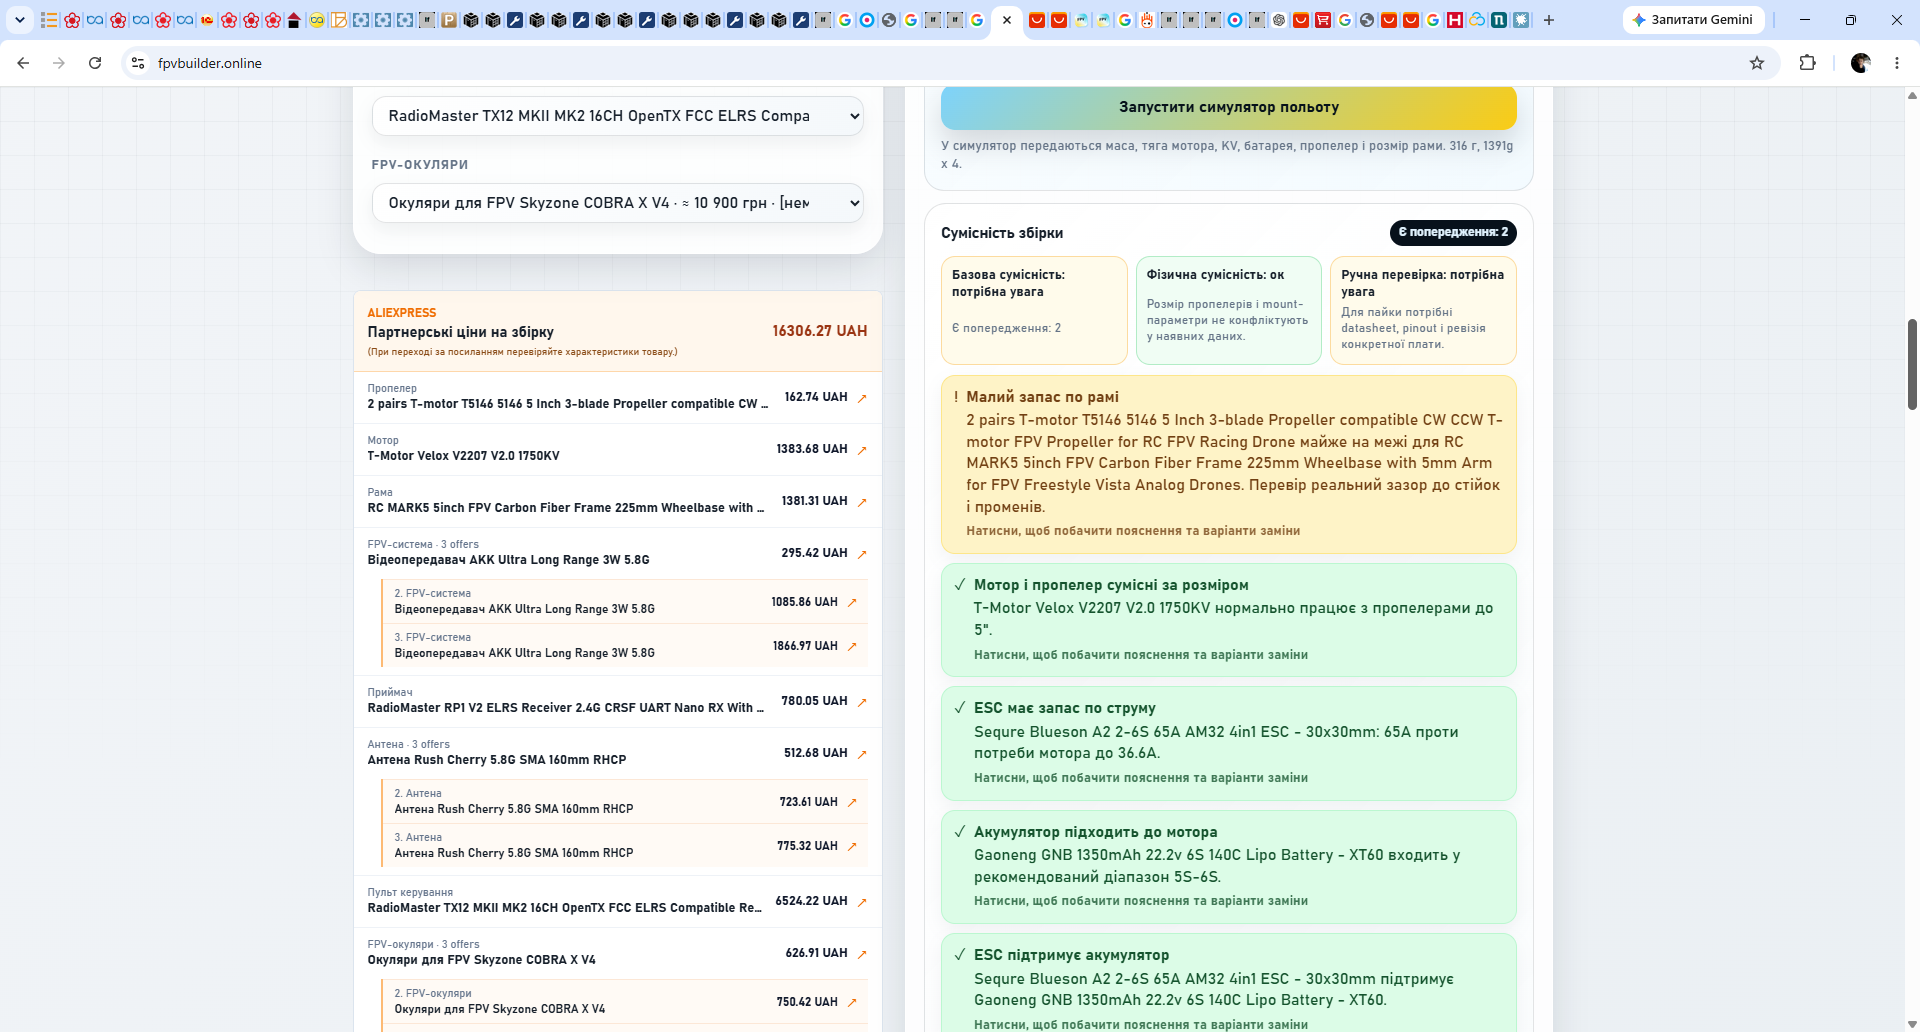Open the frame offer arrow priced 1381.31 UAH

(862, 502)
